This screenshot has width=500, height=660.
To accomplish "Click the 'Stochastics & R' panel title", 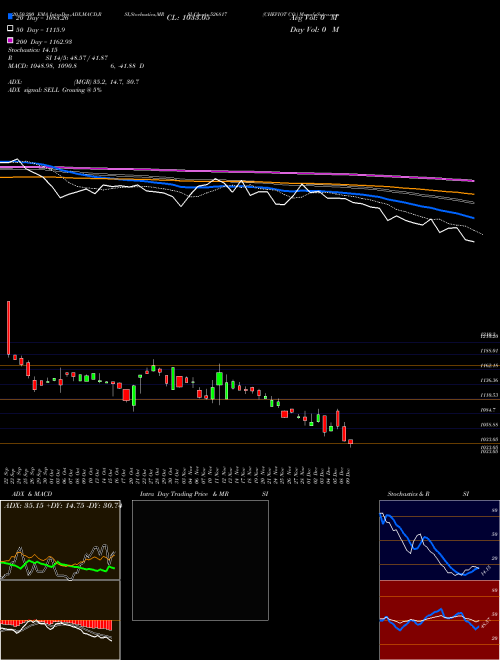I will 408,494.
